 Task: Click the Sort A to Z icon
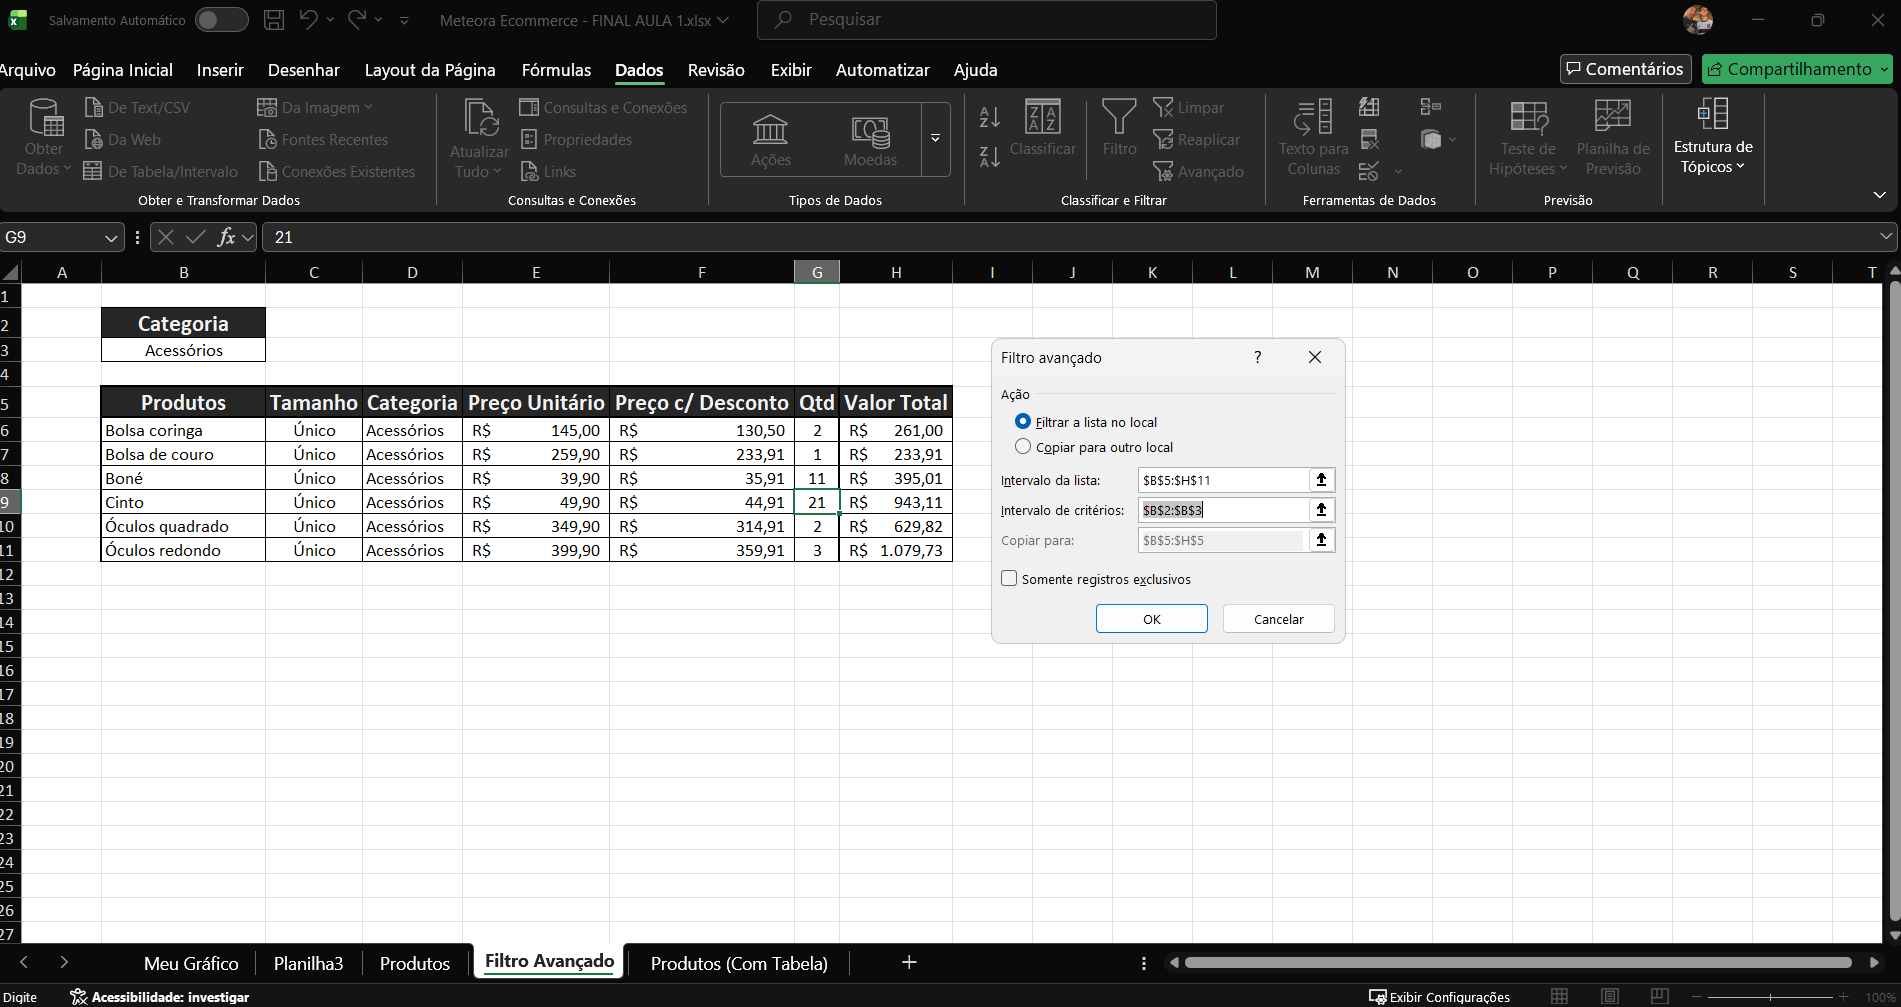[x=989, y=117]
